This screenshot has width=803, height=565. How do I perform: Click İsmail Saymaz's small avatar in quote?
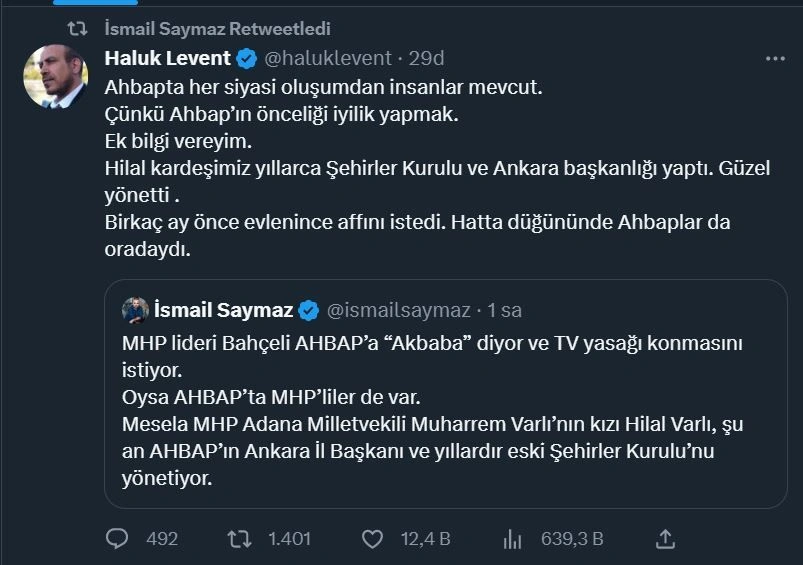tap(135, 310)
